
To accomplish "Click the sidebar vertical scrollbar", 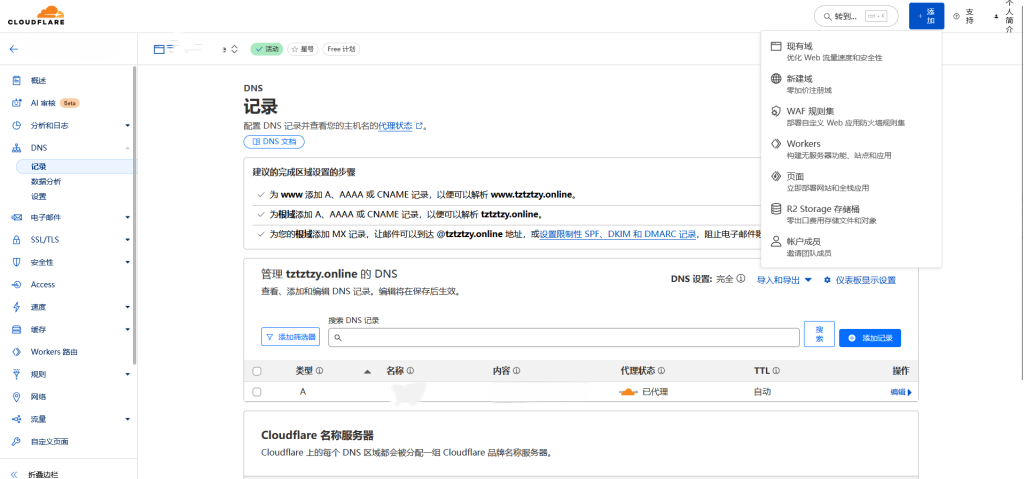I will coord(135,216).
